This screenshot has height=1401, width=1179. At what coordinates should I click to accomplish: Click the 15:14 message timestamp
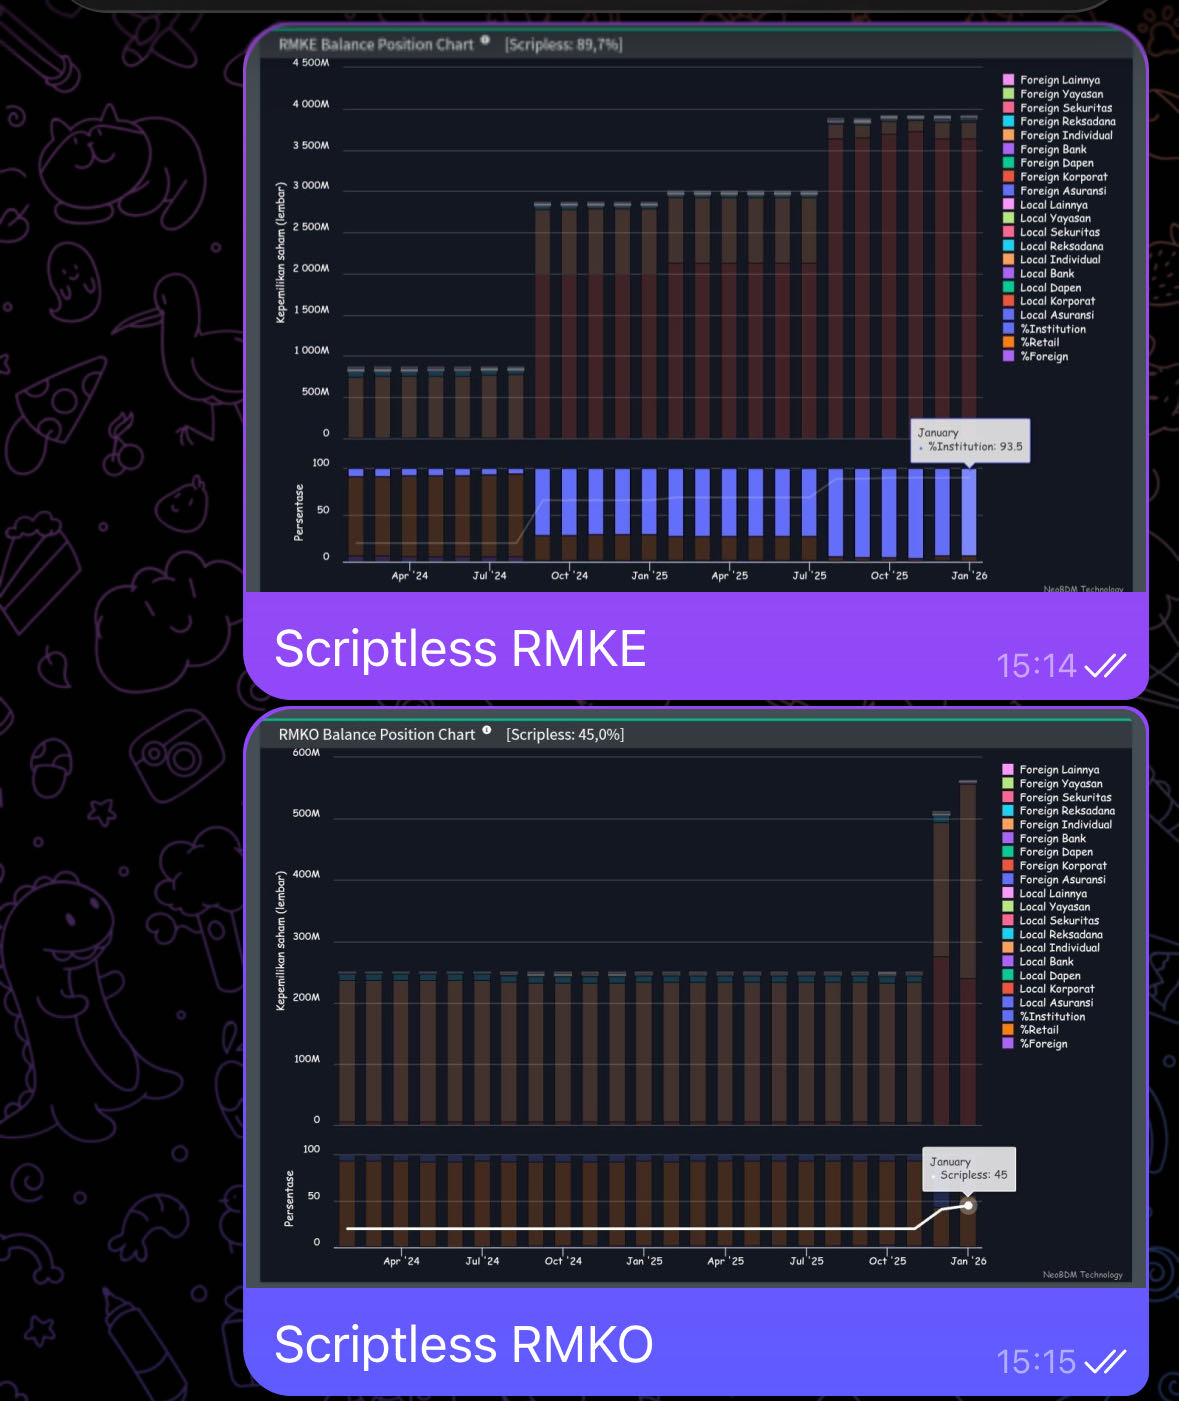point(1036,666)
